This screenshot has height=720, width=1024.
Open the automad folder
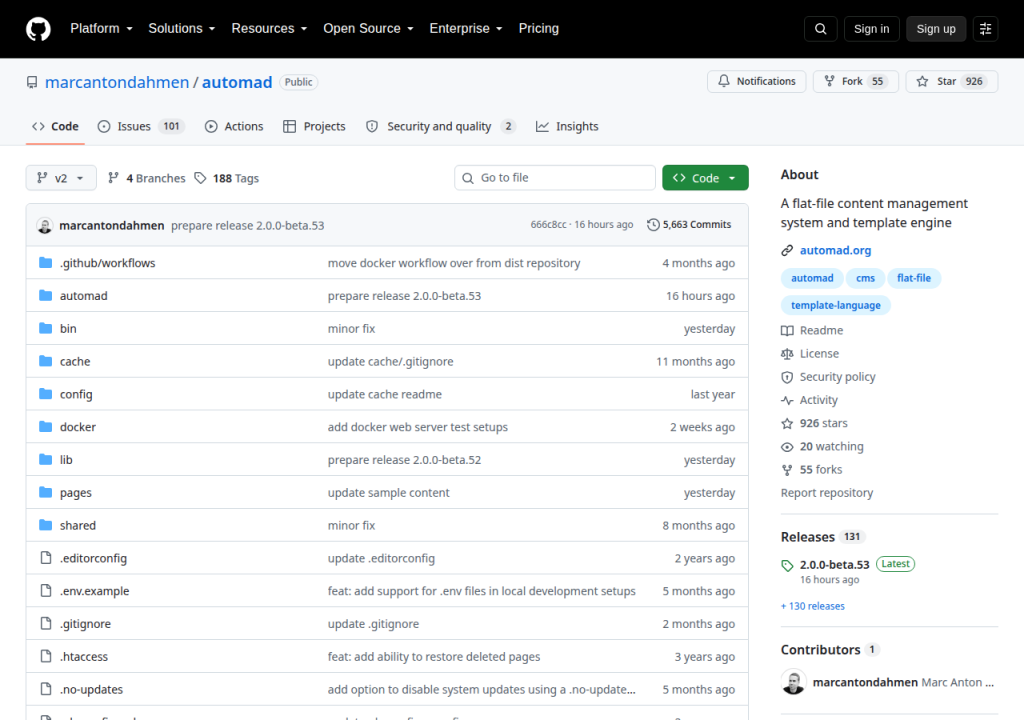point(84,296)
